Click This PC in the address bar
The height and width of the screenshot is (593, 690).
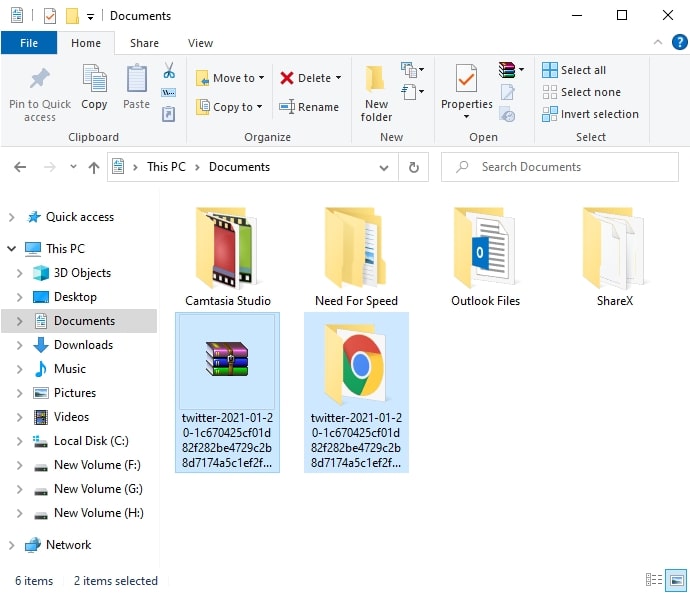(166, 167)
